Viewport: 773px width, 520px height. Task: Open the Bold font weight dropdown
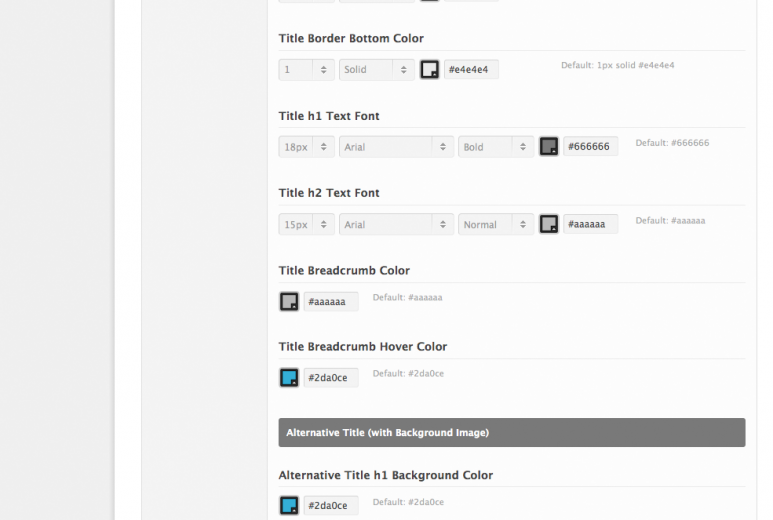click(x=496, y=147)
